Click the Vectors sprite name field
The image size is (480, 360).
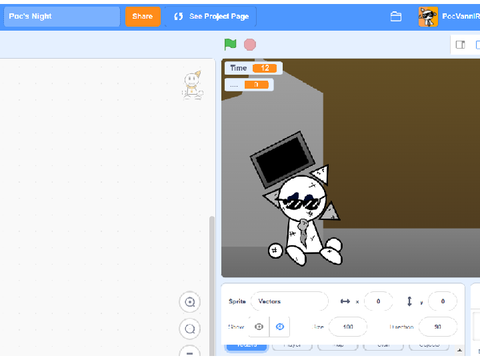pyautogui.click(x=289, y=301)
